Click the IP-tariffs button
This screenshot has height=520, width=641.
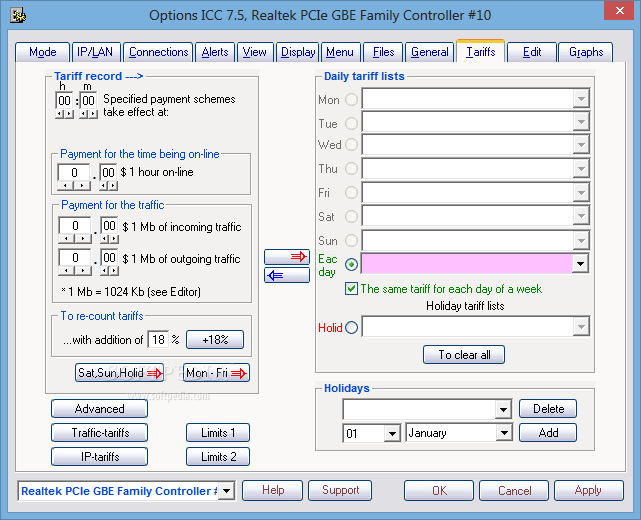pos(99,457)
